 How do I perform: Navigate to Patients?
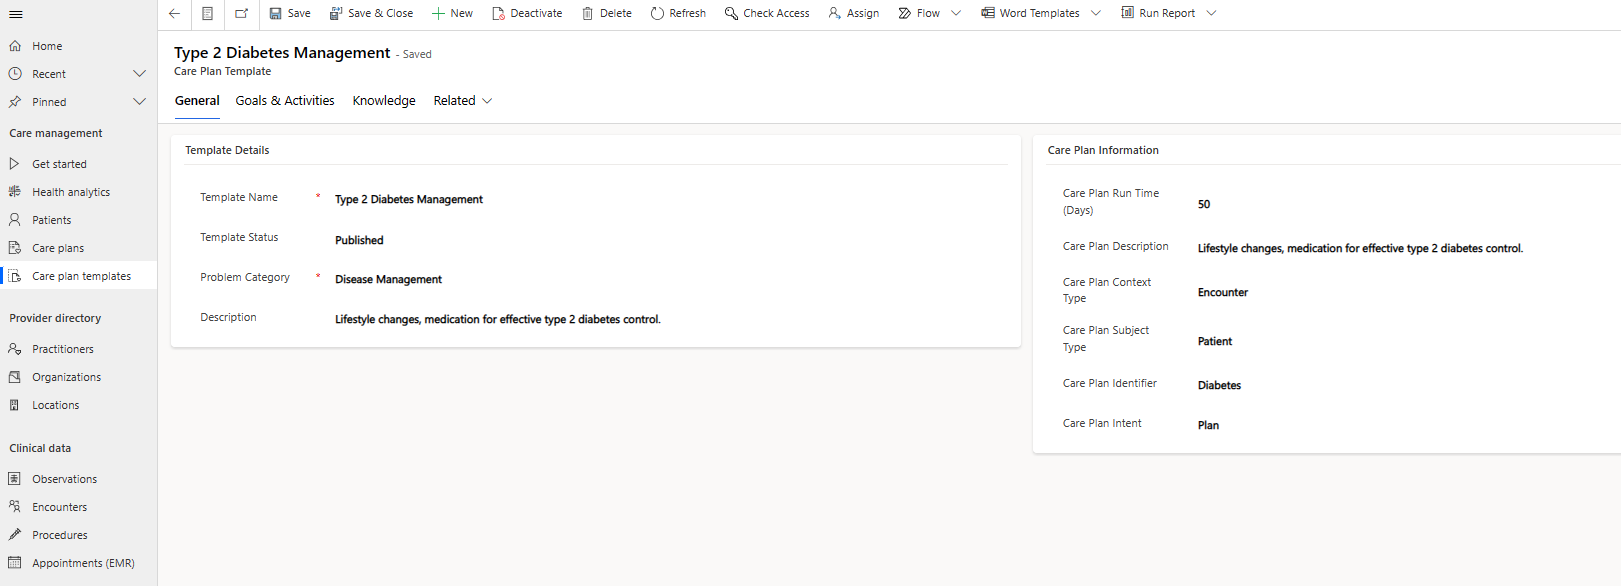pyautogui.click(x=78, y=220)
